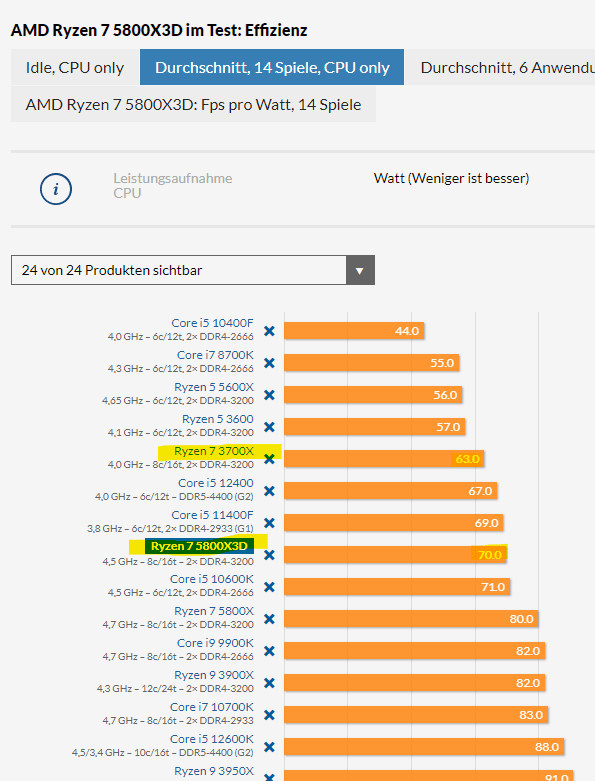The height and width of the screenshot is (781, 595).
Task: Remove Core i5 12600K with X icon
Action: pyautogui.click(x=269, y=747)
